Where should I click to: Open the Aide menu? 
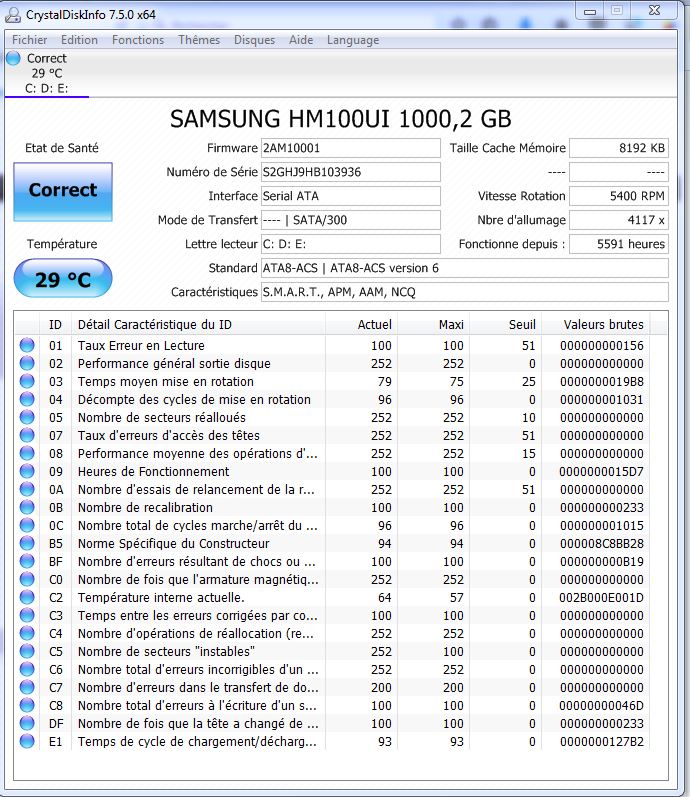301,40
